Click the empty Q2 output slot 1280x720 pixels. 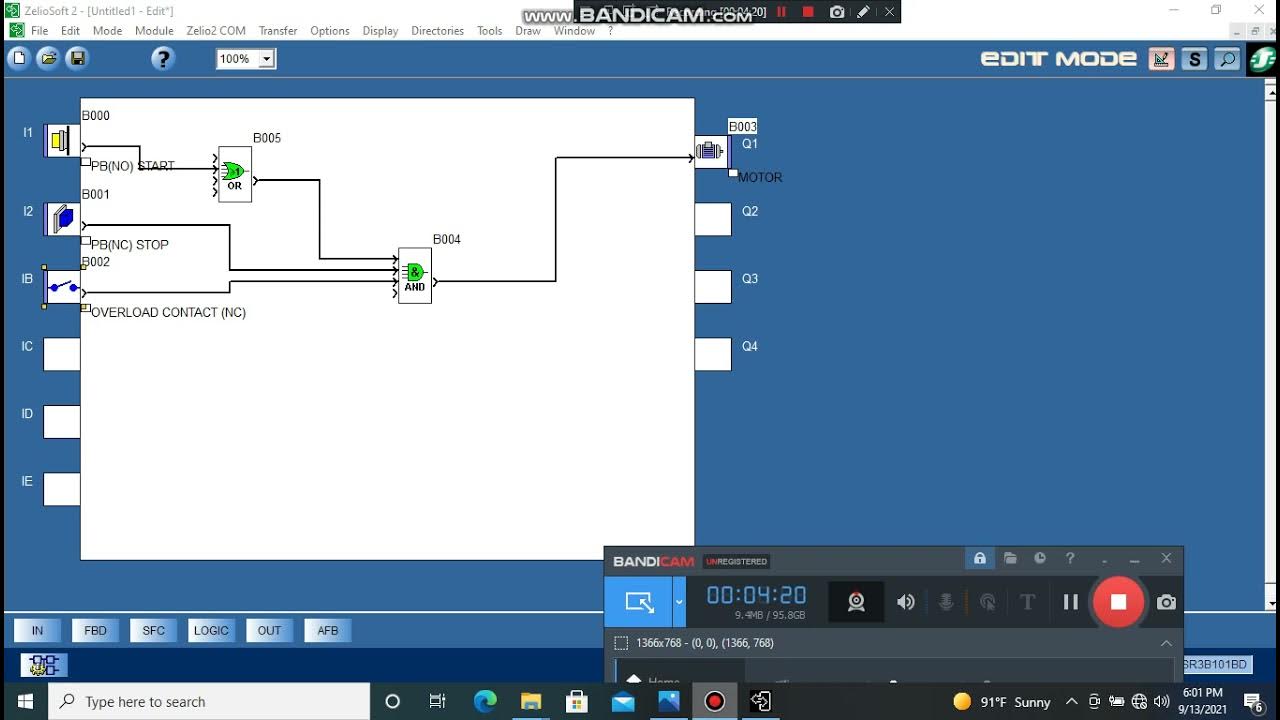(x=713, y=219)
